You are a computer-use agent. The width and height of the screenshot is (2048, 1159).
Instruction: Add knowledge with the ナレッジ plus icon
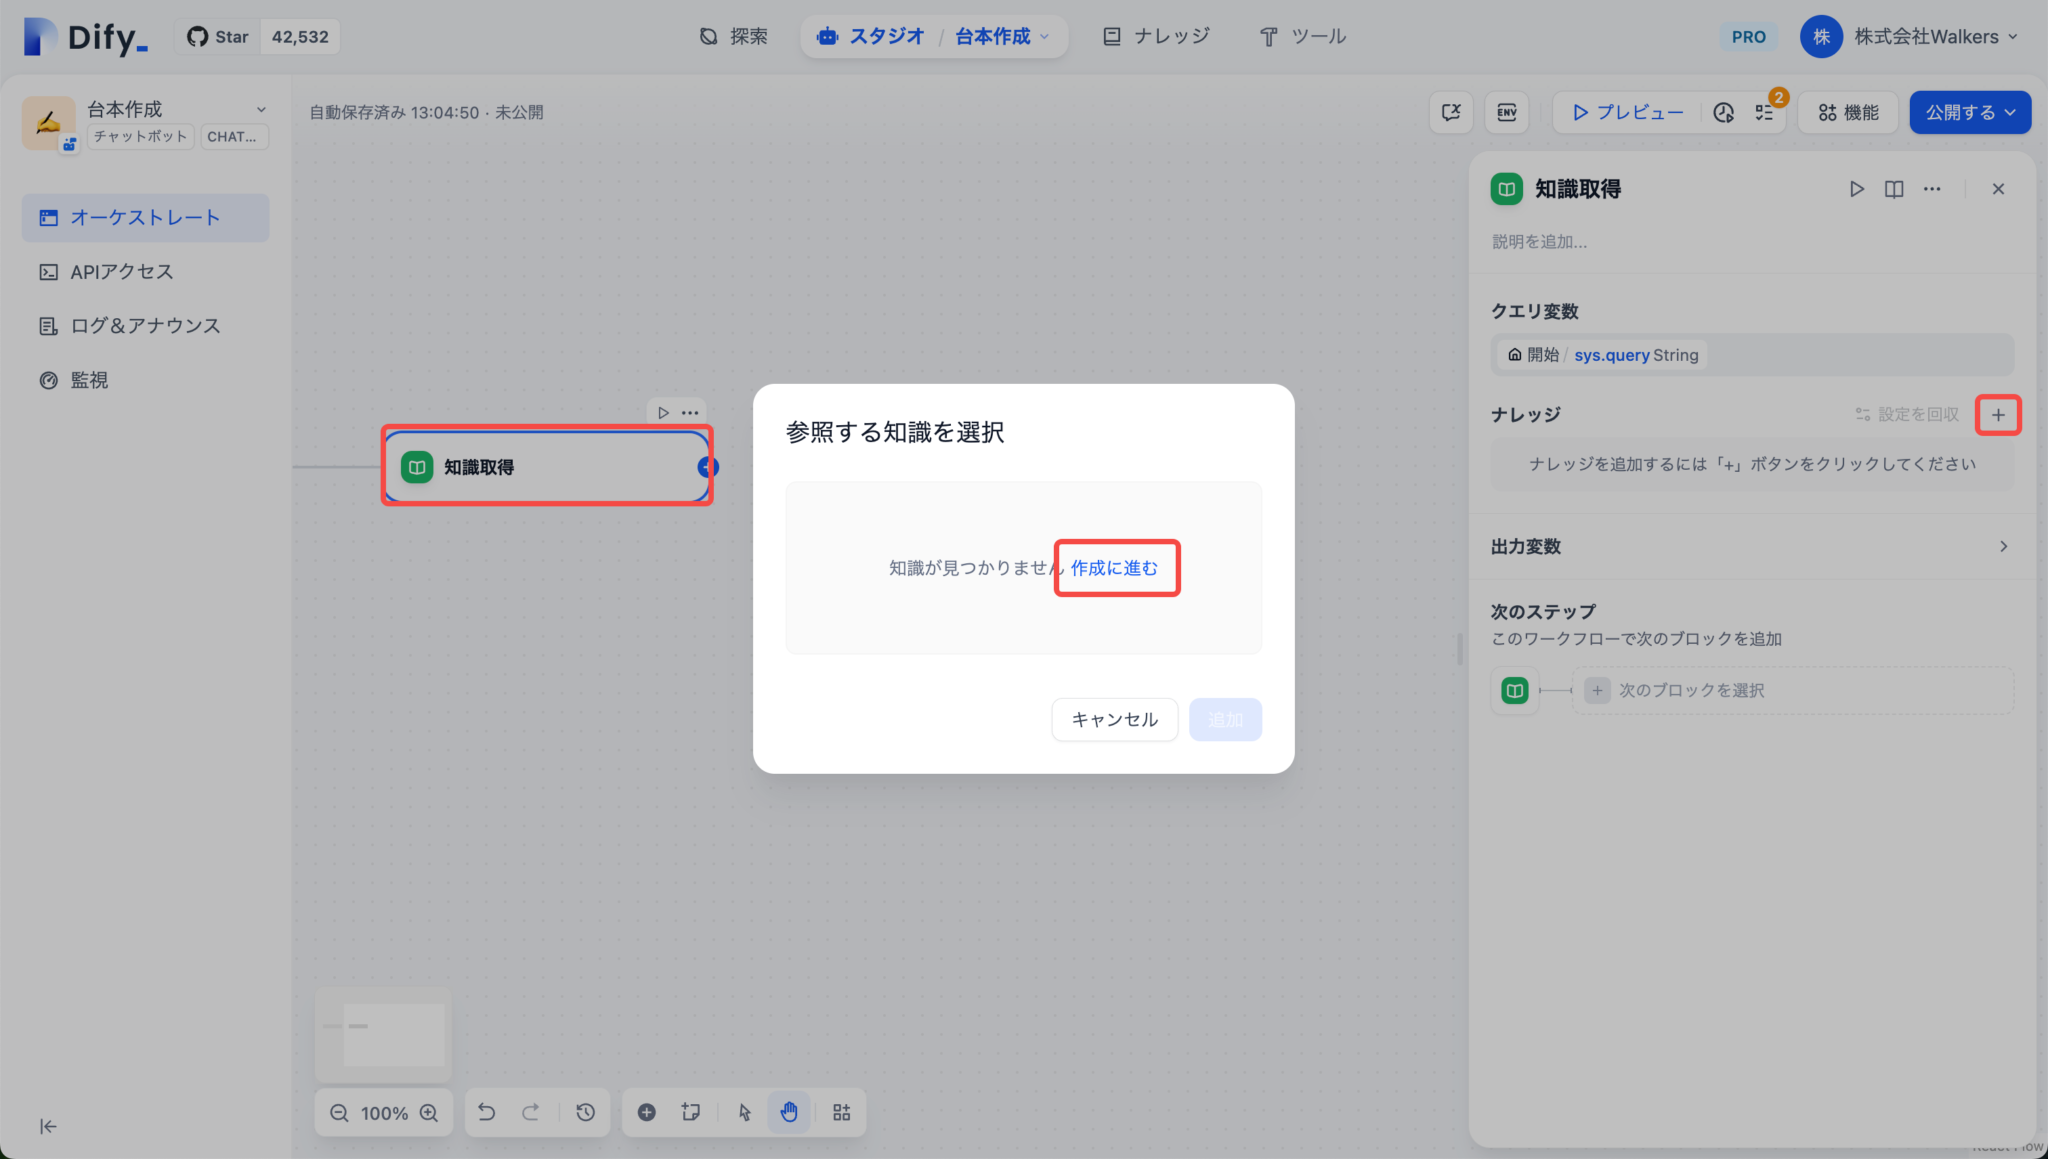[x=1998, y=414]
